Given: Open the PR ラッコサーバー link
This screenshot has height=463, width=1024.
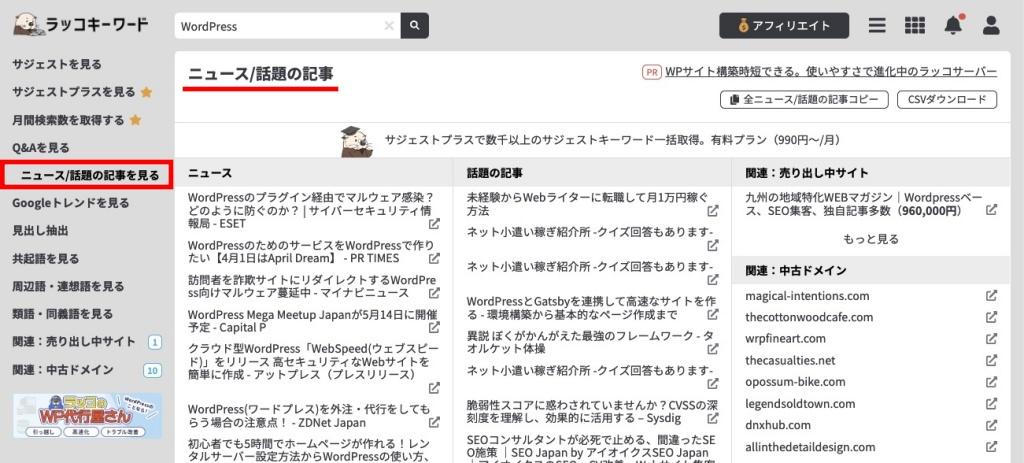Looking at the screenshot, I should pyautogui.click(x=831, y=72).
